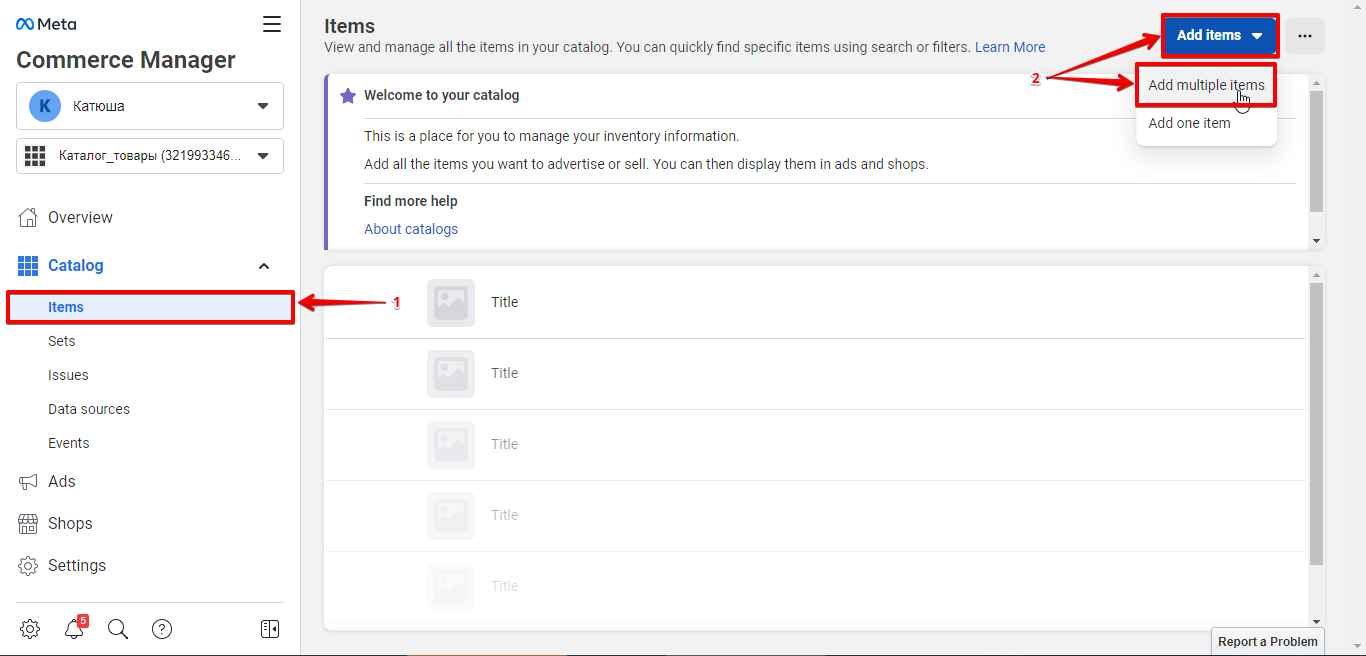Viewport: 1366px width, 656px height.
Task: Open the Add items dropdown button
Action: pos(1220,35)
